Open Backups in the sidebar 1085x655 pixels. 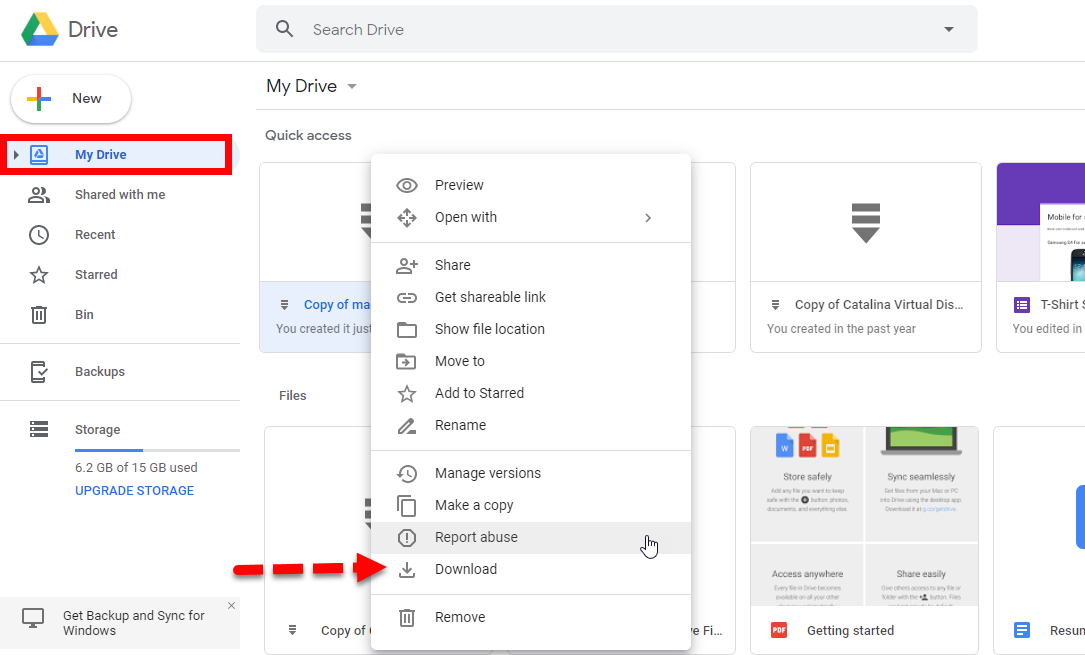point(99,372)
